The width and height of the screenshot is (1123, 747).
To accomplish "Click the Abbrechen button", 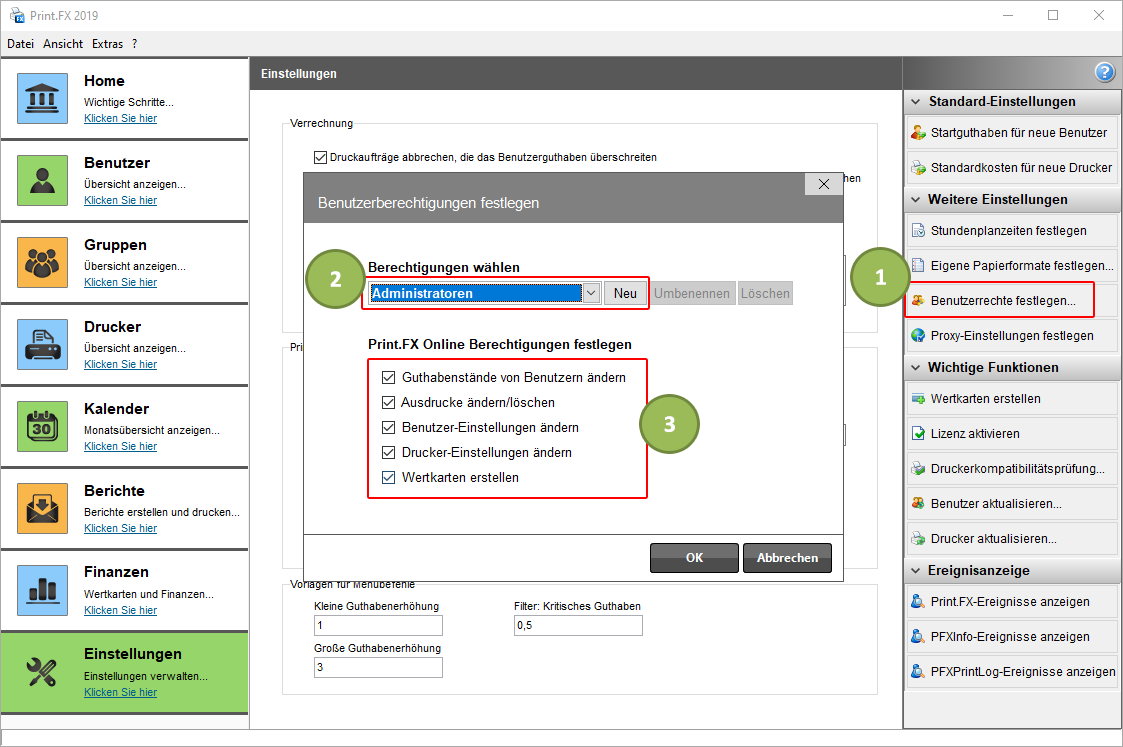I will (x=787, y=558).
